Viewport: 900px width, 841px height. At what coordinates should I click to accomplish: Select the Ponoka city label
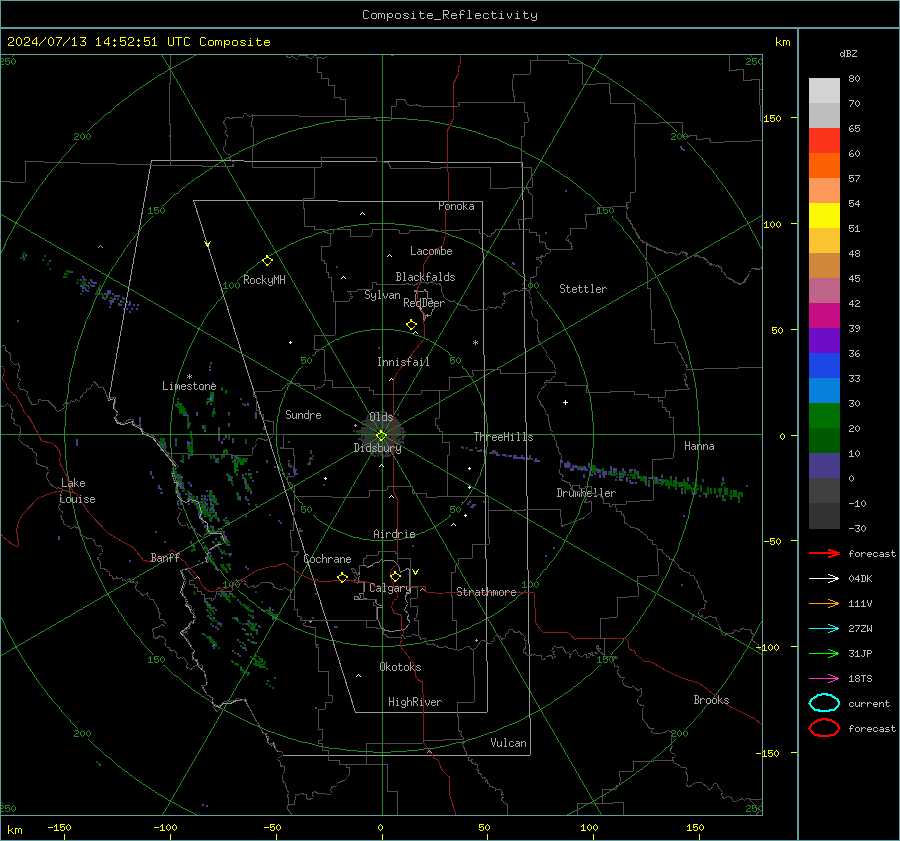pos(456,206)
